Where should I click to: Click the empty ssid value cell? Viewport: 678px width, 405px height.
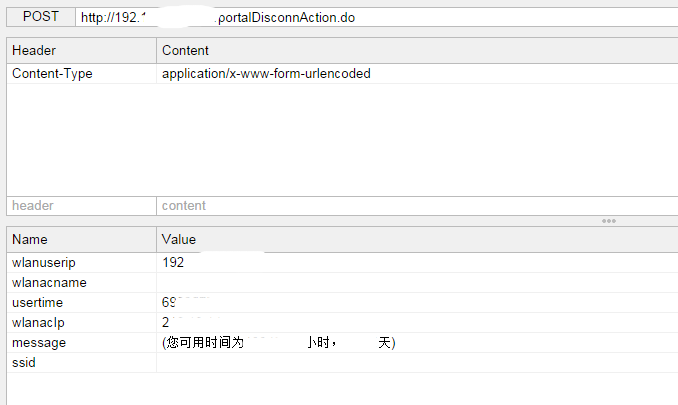coord(417,363)
